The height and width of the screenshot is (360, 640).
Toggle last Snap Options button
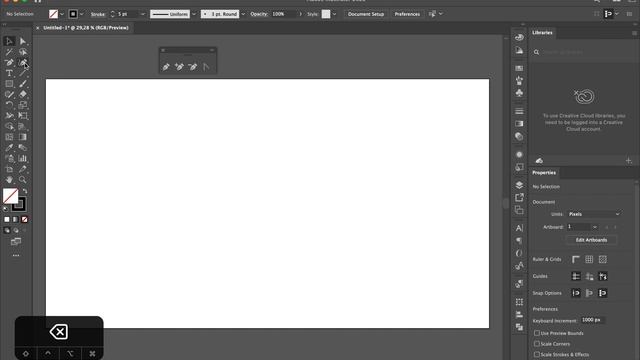pos(602,293)
